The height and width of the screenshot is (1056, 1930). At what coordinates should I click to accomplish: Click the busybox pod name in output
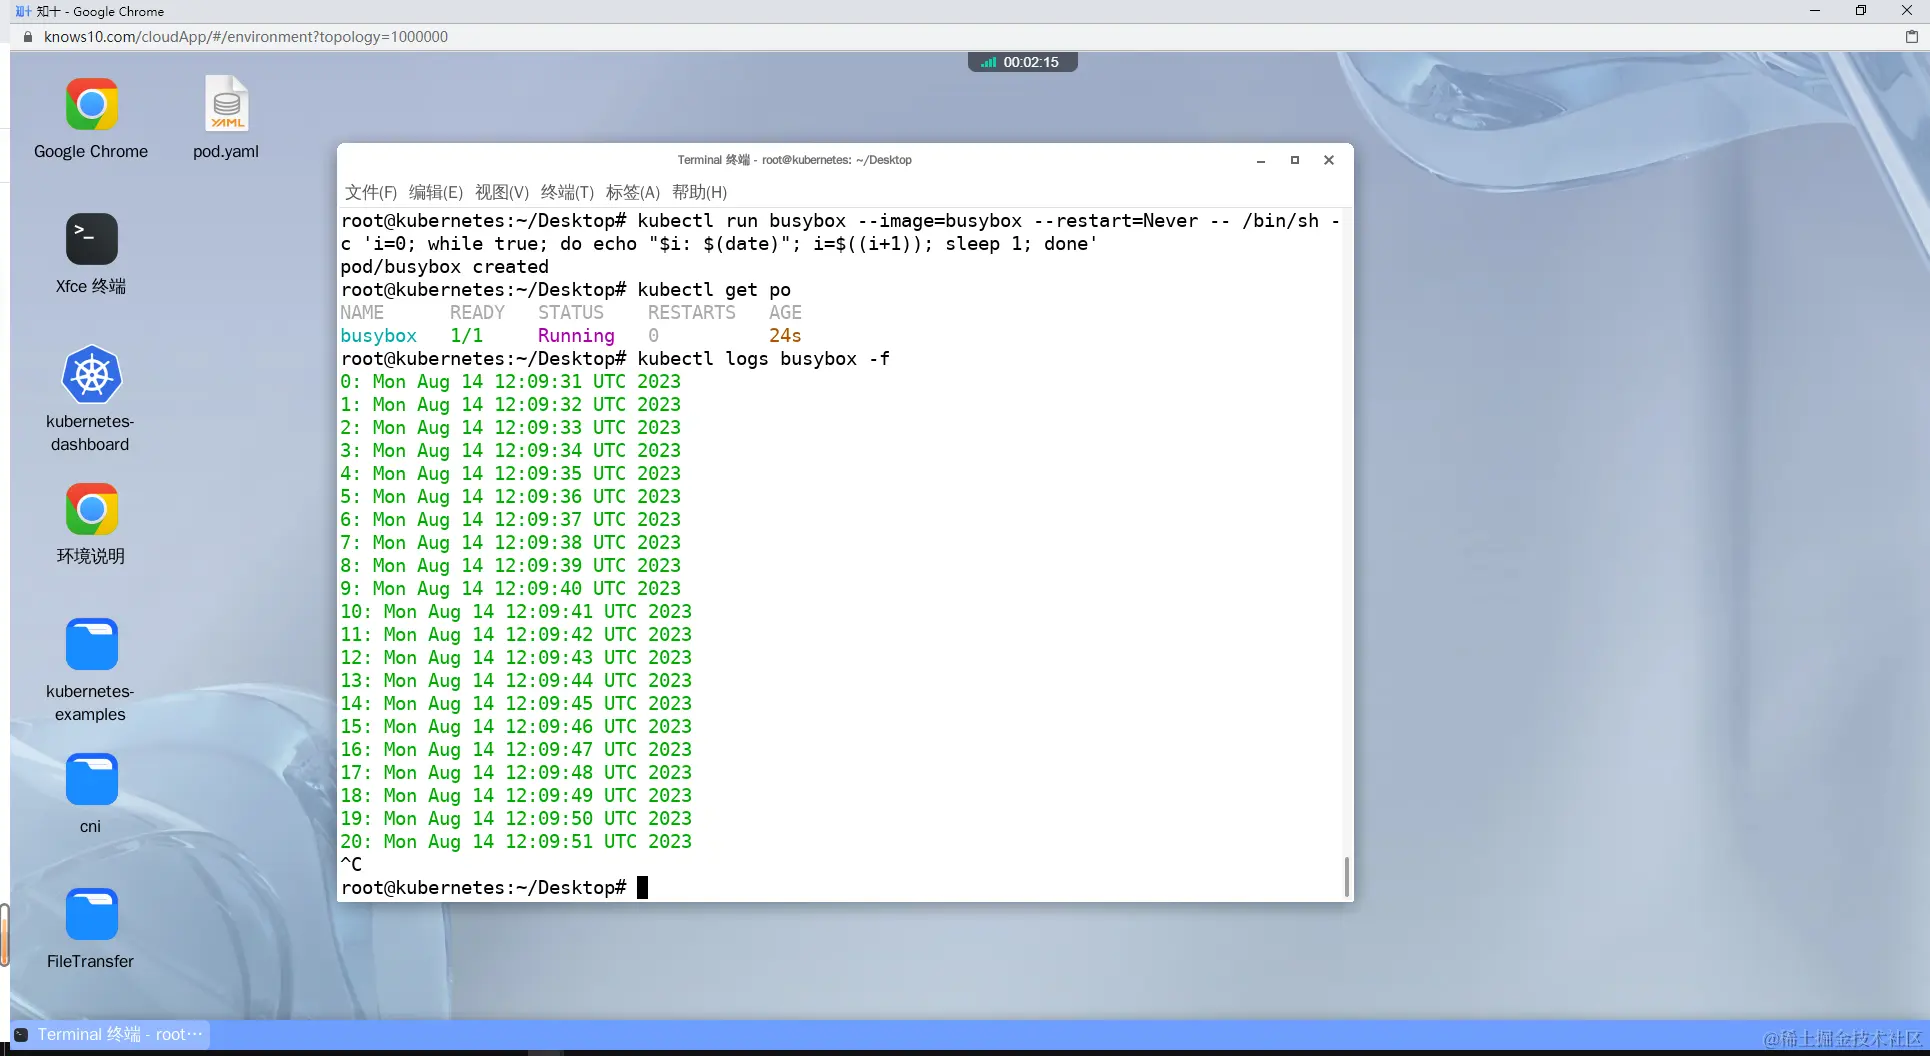[x=378, y=336]
